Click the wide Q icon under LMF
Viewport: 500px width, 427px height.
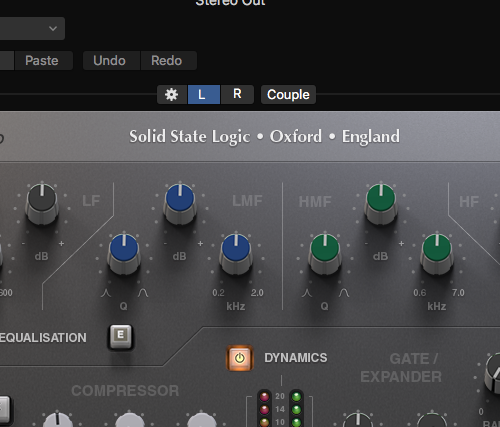[143, 293]
